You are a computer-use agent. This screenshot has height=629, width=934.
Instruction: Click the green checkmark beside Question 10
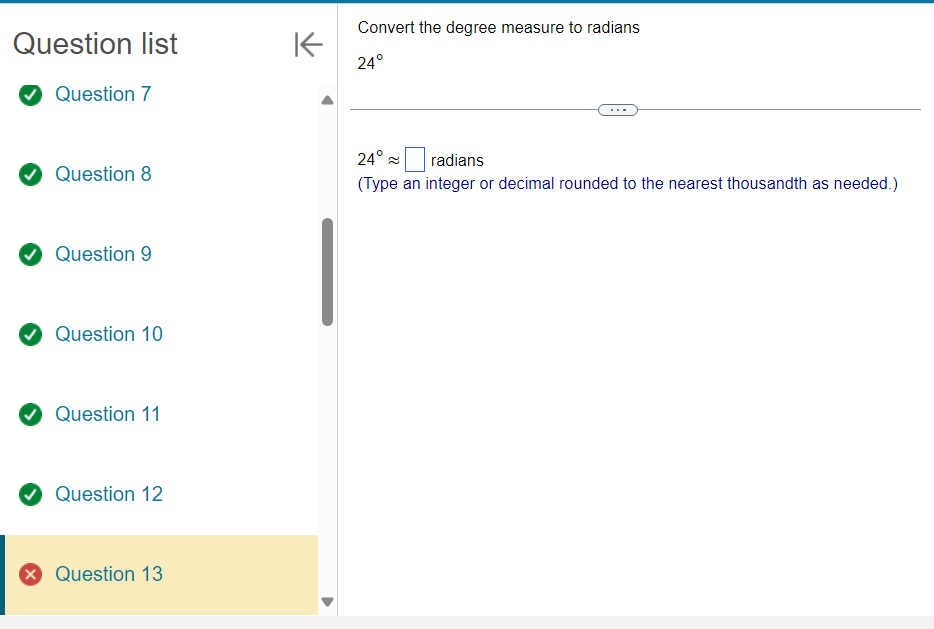pos(31,335)
